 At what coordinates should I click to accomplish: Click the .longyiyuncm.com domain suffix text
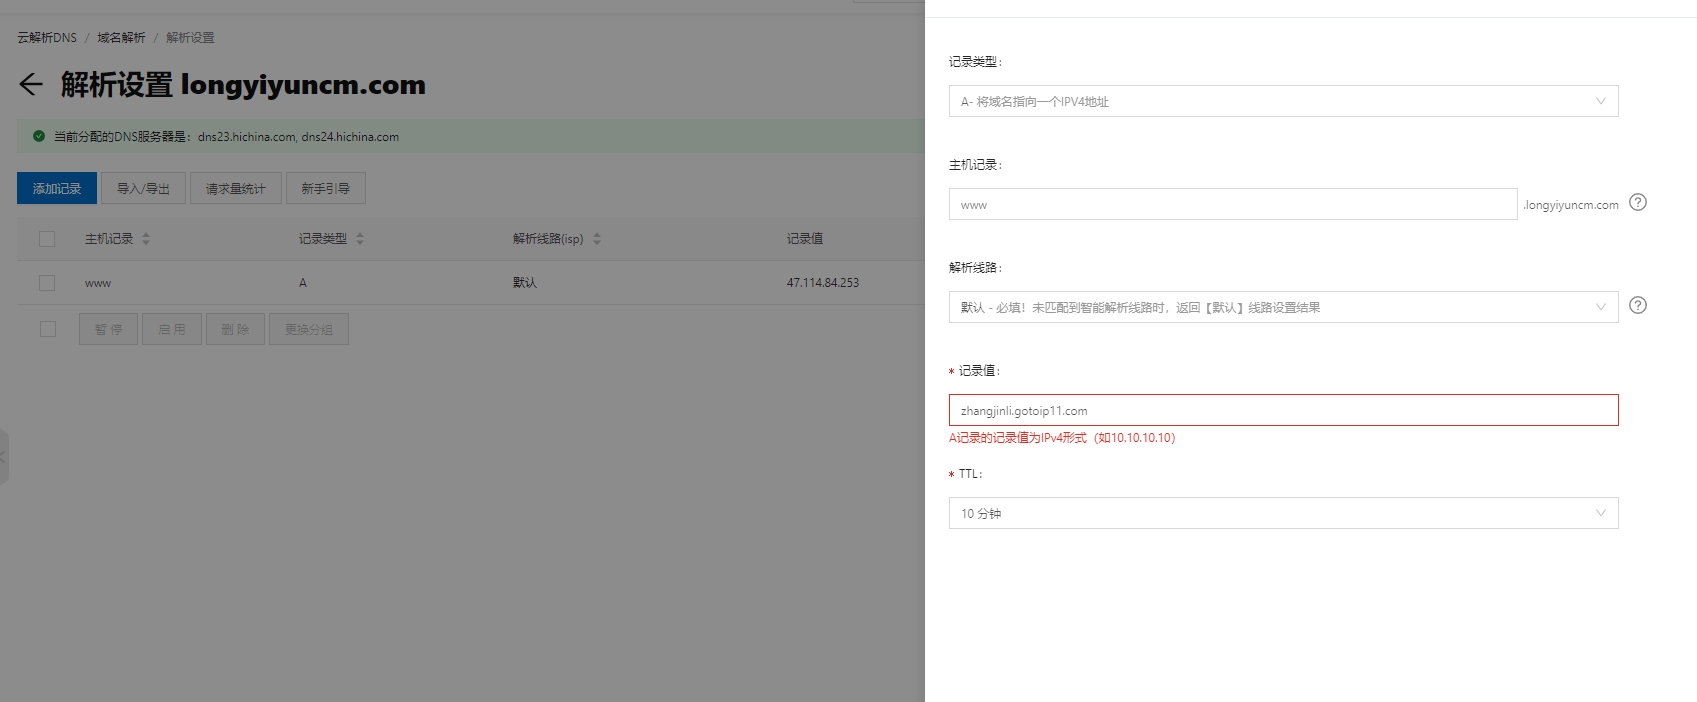[1571, 205]
